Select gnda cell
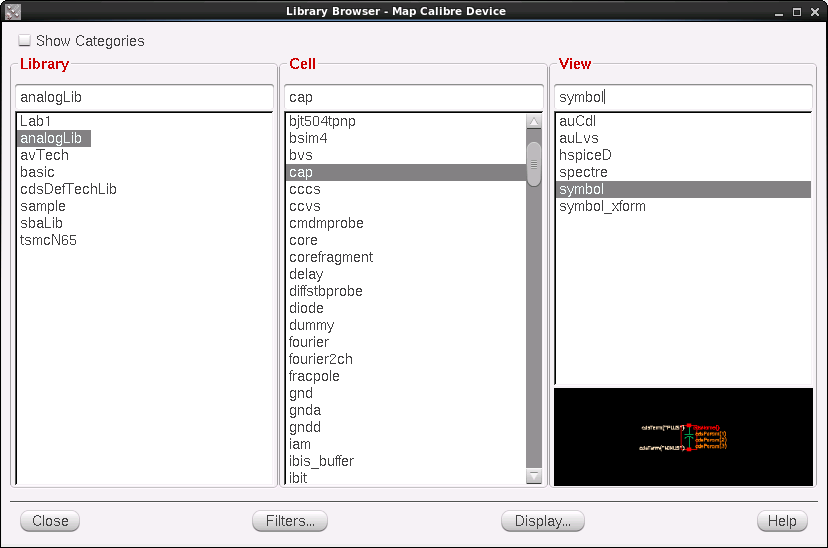The width and height of the screenshot is (828, 548). point(305,410)
